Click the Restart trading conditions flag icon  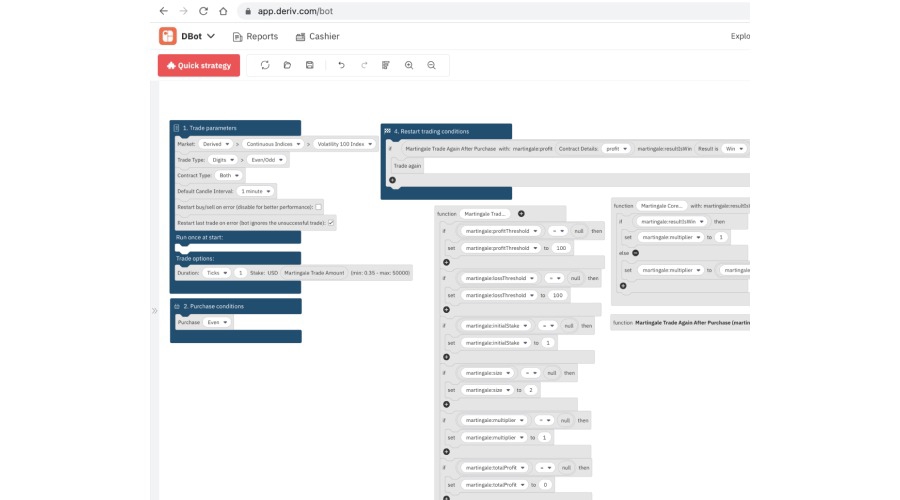pos(387,131)
